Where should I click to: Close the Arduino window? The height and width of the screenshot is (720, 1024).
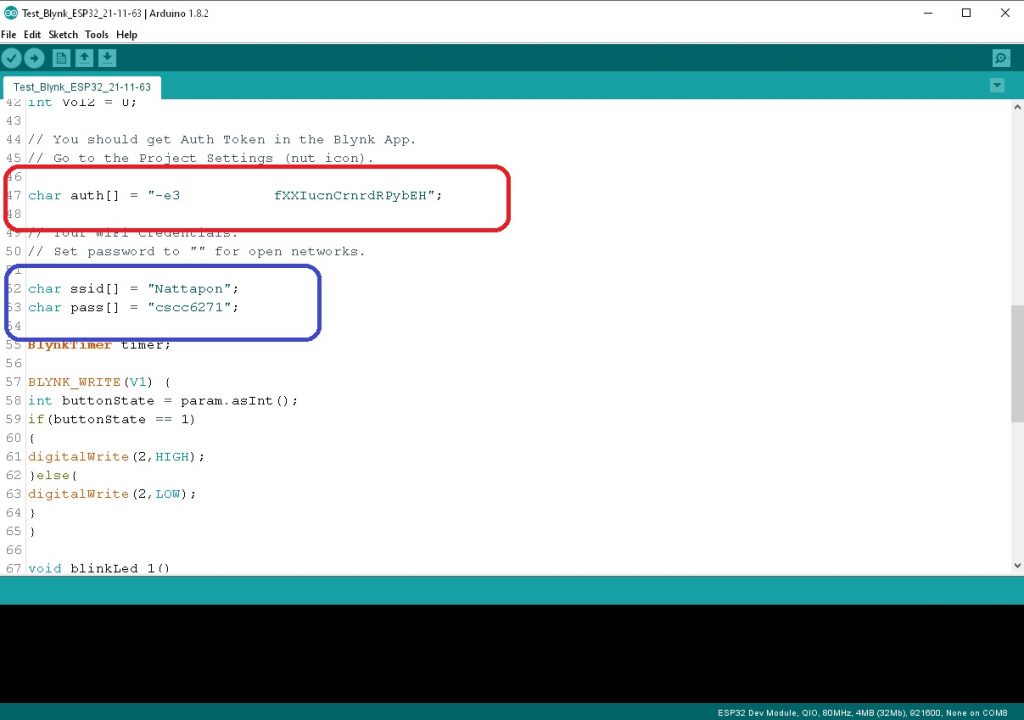(x=1005, y=13)
